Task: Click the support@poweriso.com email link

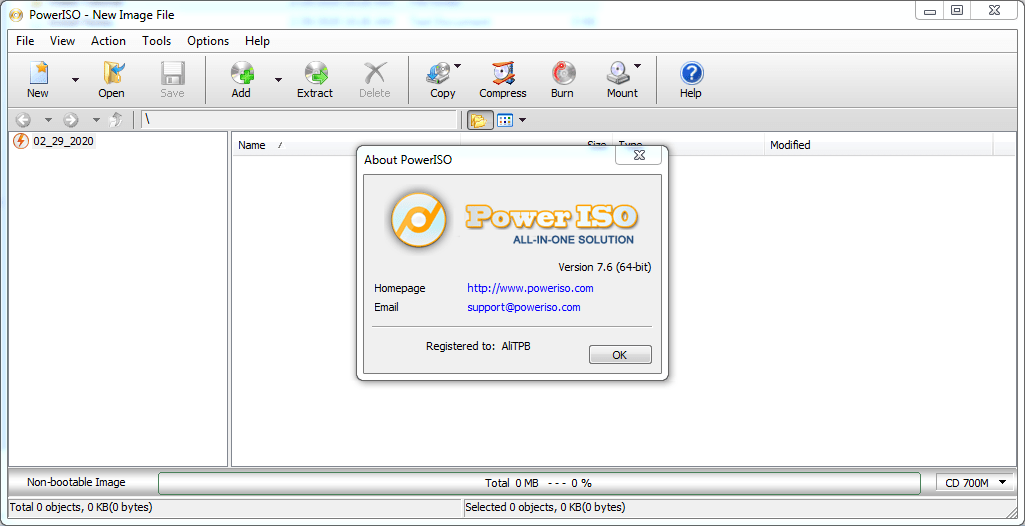Action: click(x=524, y=307)
